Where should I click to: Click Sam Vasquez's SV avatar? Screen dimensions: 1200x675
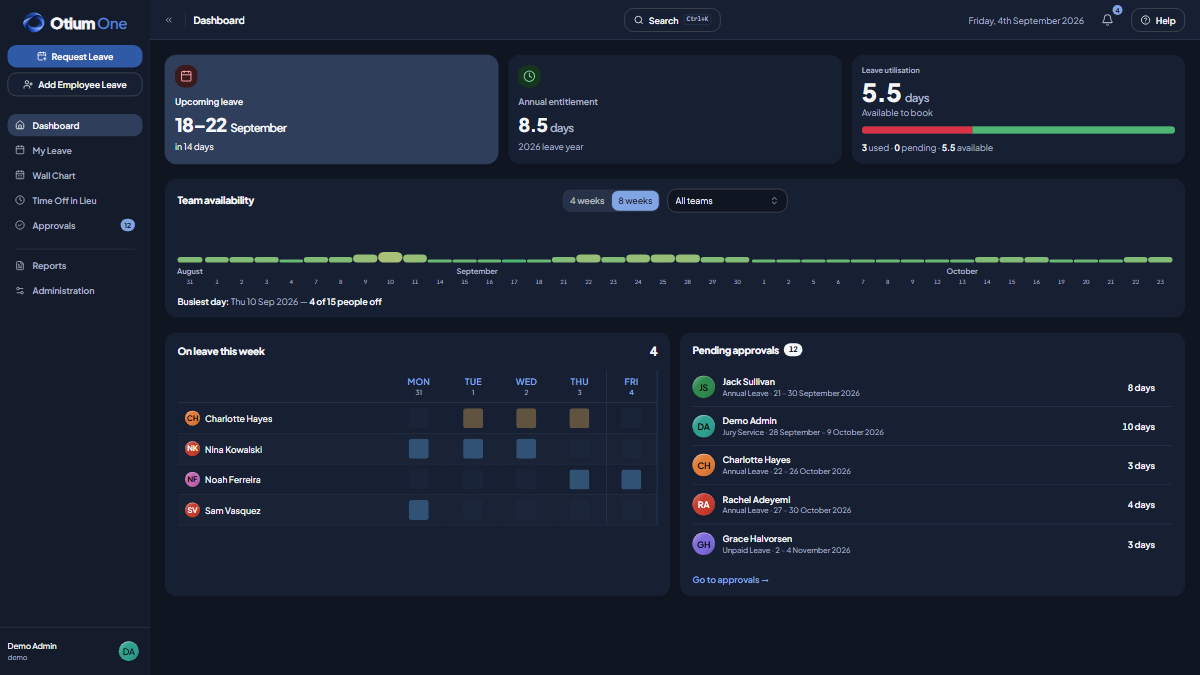[x=193, y=510]
